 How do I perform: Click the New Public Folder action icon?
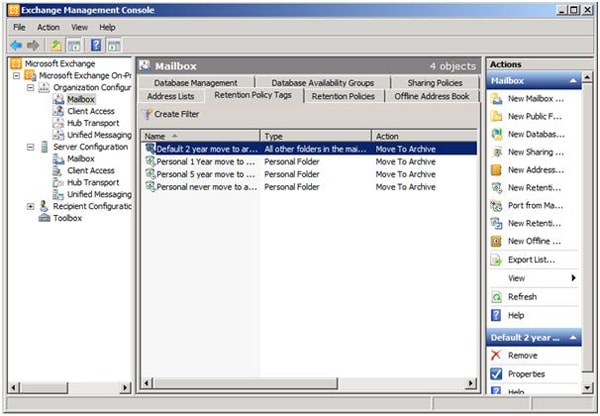(x=496, y=116)
